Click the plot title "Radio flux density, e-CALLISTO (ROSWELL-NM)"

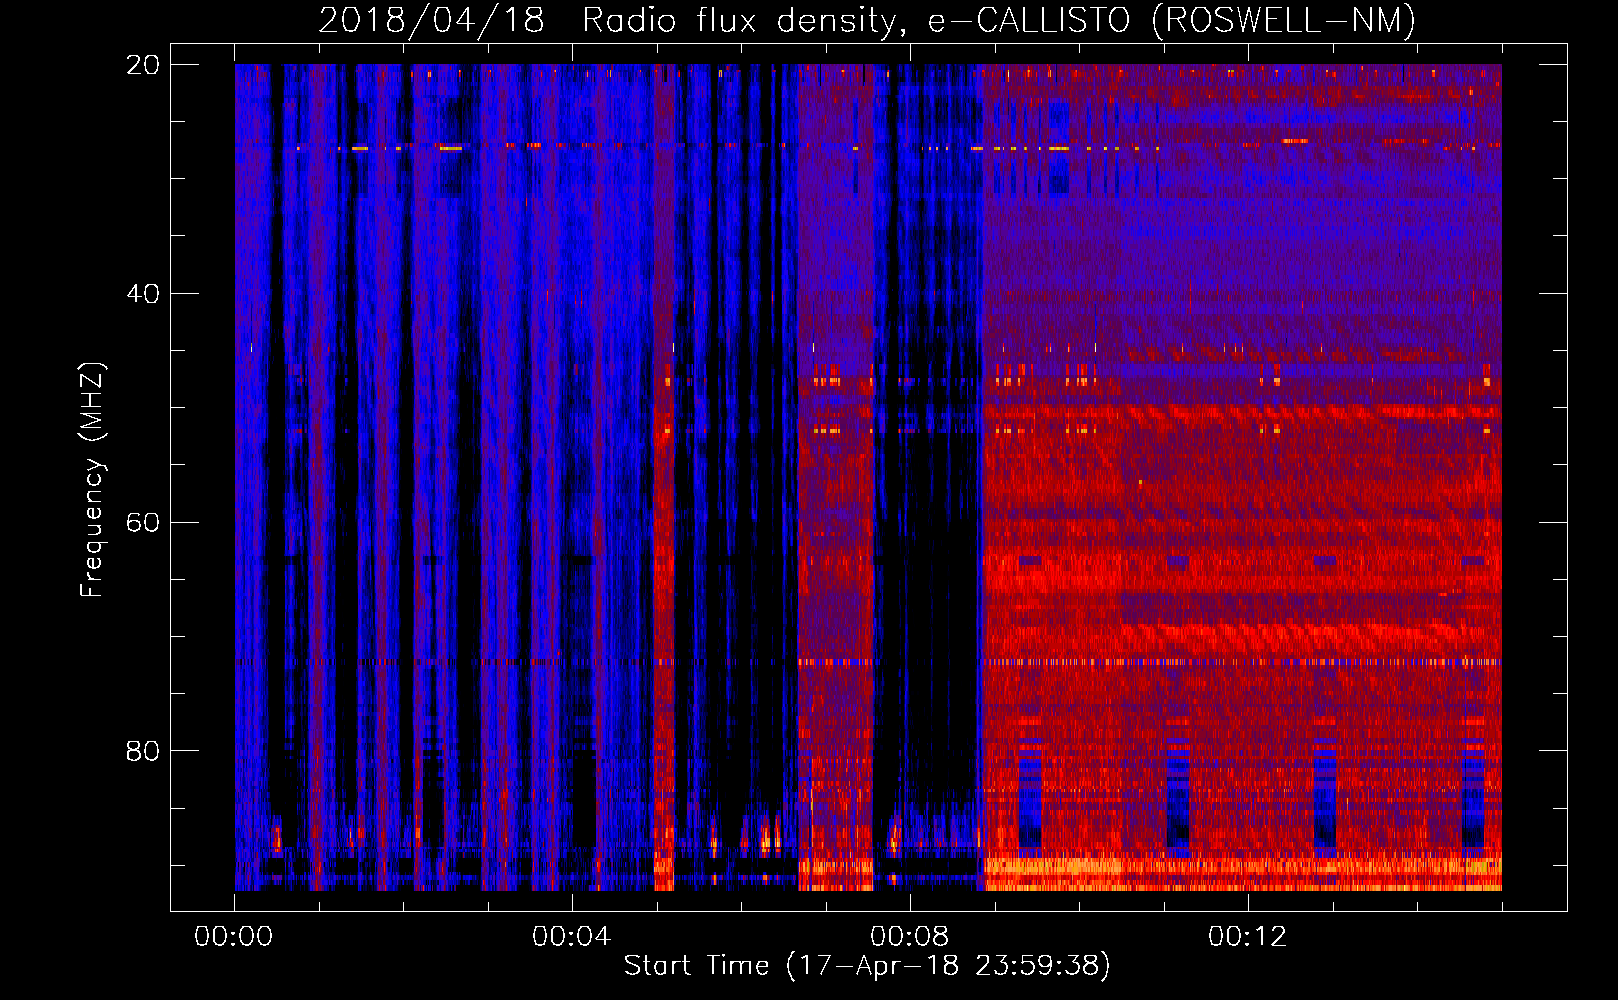pos(999,20)
